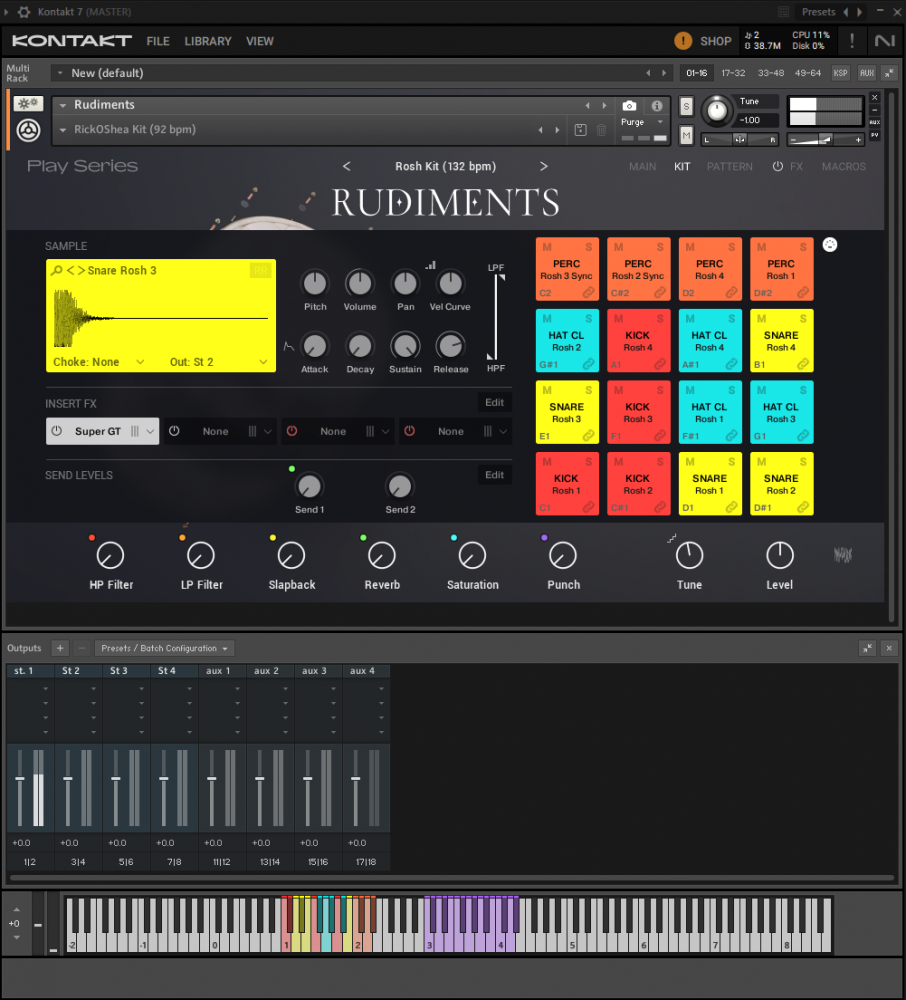Click link icon on KICK Rosh 4 pad

pyautogui.click(x=660, y=364)
